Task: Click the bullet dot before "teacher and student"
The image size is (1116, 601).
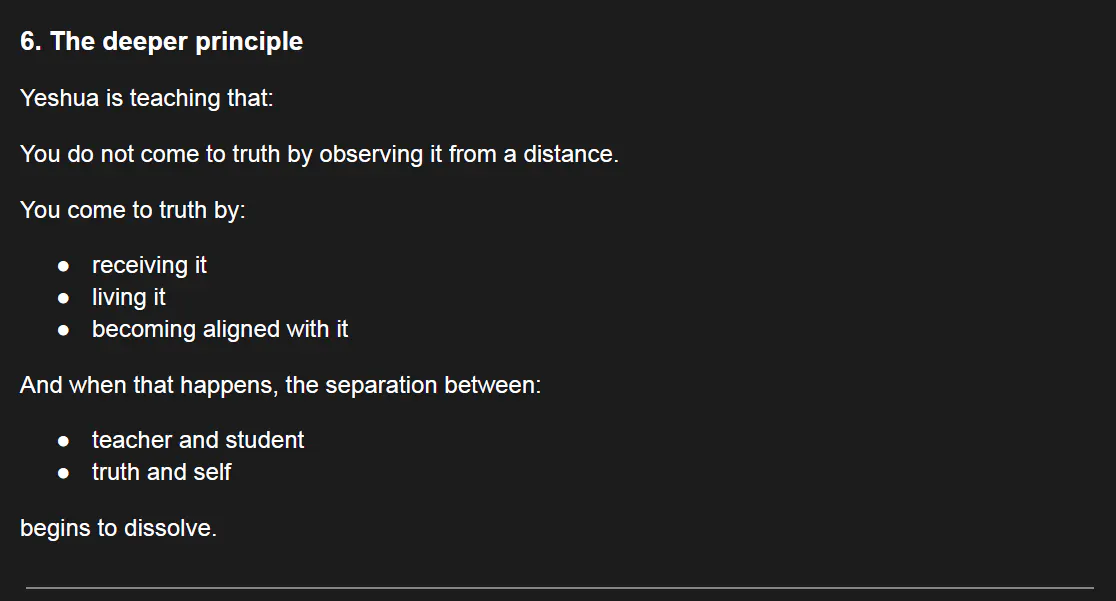Action: [x=64, y=441]
